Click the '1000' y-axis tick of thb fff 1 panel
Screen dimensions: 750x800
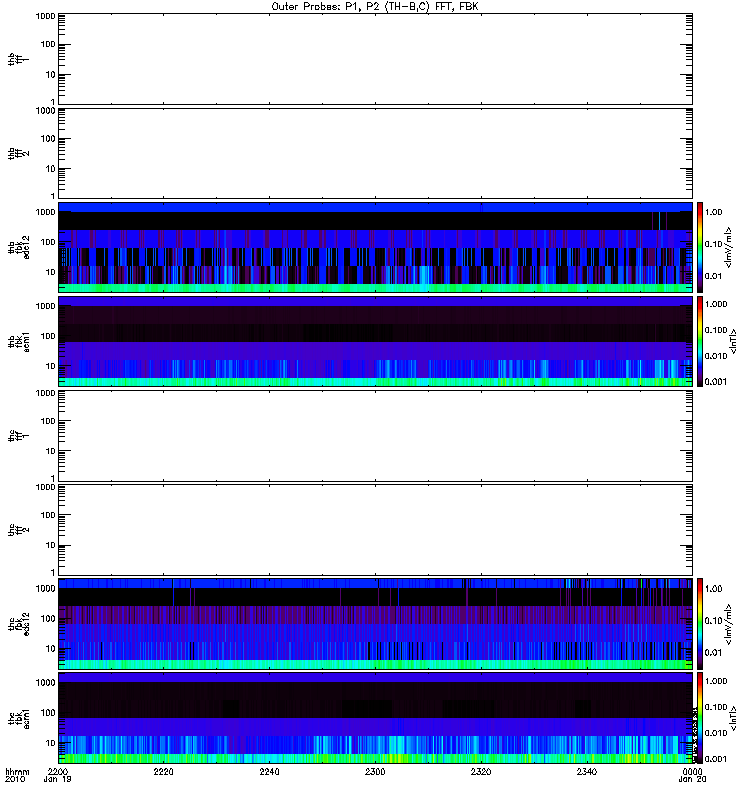45,16
